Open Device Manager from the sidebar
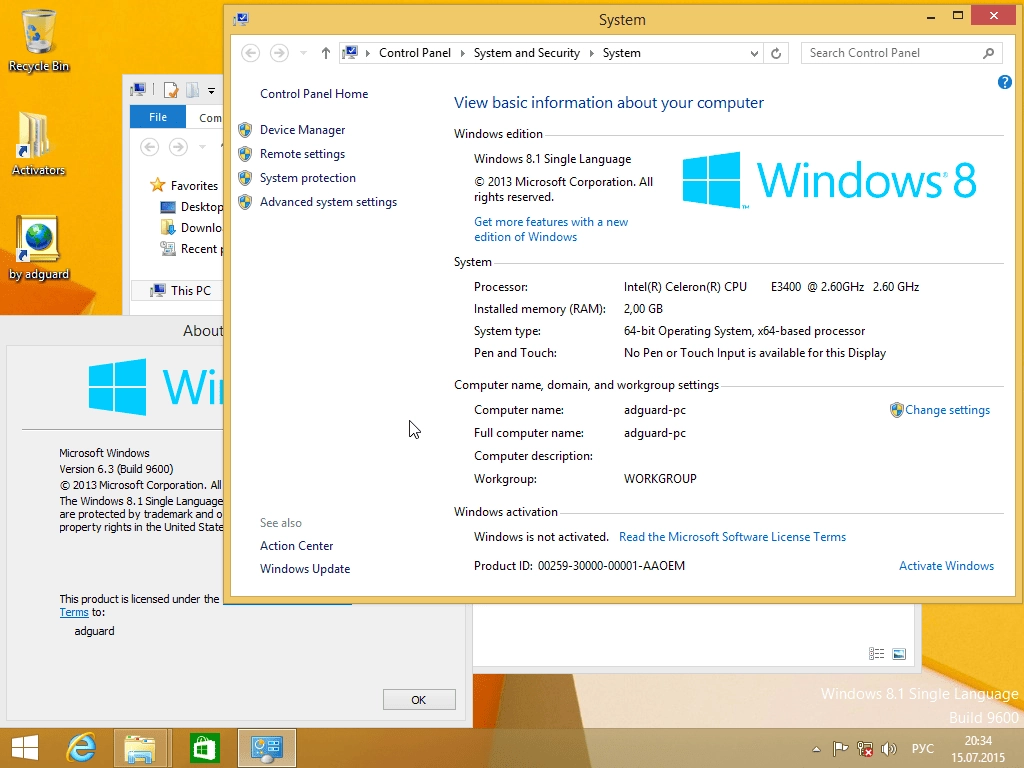This screenshot has width=1024, height=768. (302, 130)
